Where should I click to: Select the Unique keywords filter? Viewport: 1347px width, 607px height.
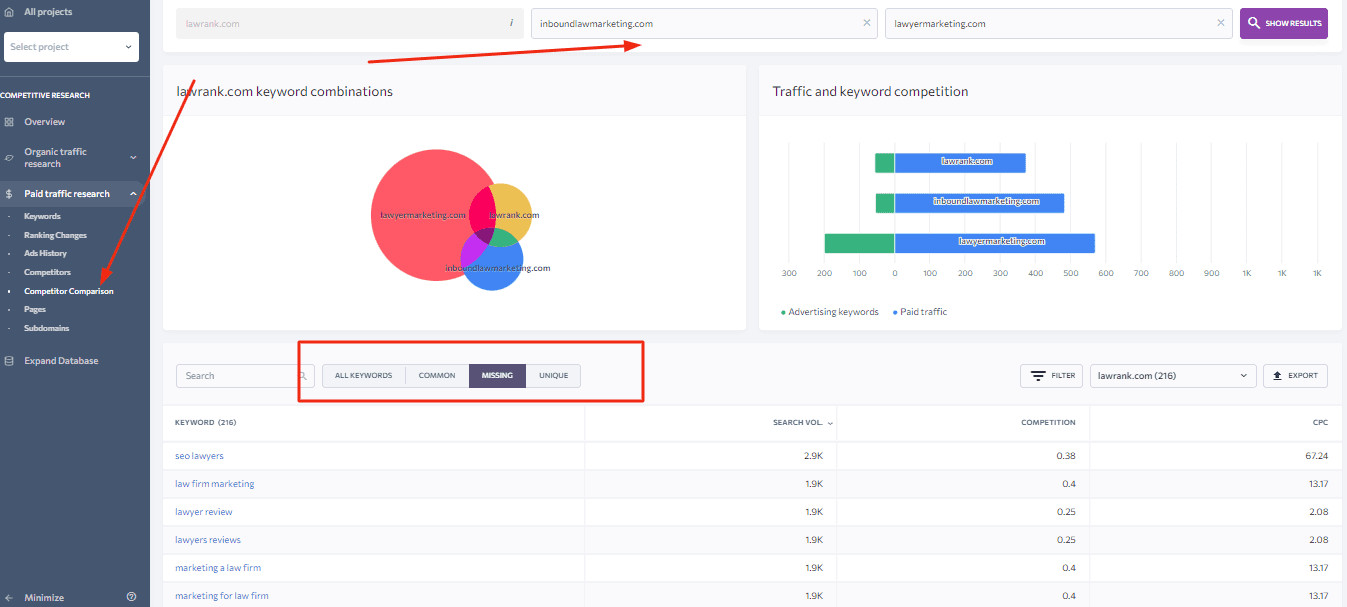pos(553,376)
